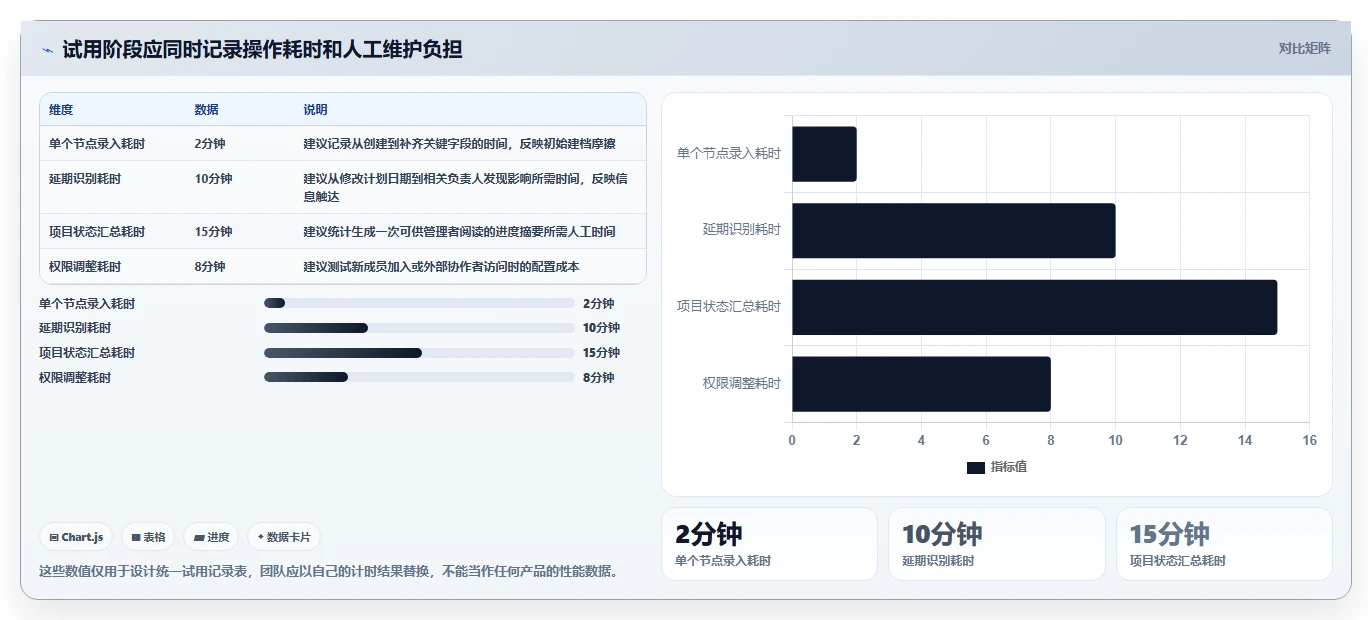Click the description starting 建议统计生成一次
The width and height of the screenshot is (1372, 620).
point(460,232)
